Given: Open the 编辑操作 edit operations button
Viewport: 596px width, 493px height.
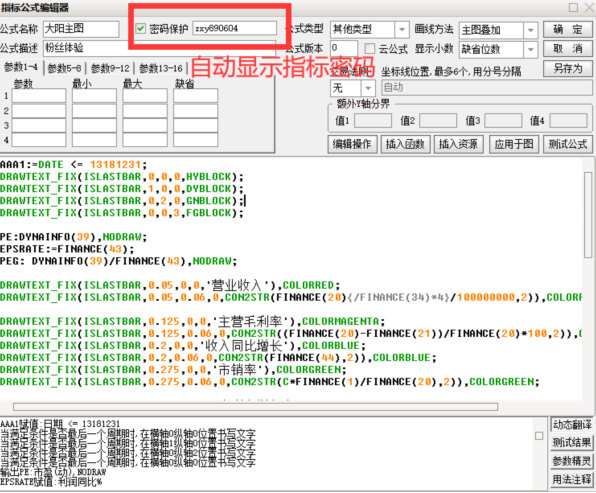Looking at the screenshot, I should point(352,144).
